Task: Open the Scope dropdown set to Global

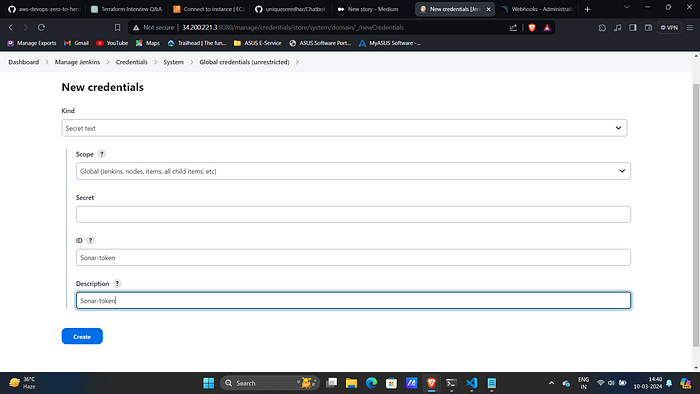Action: [353, 171]
